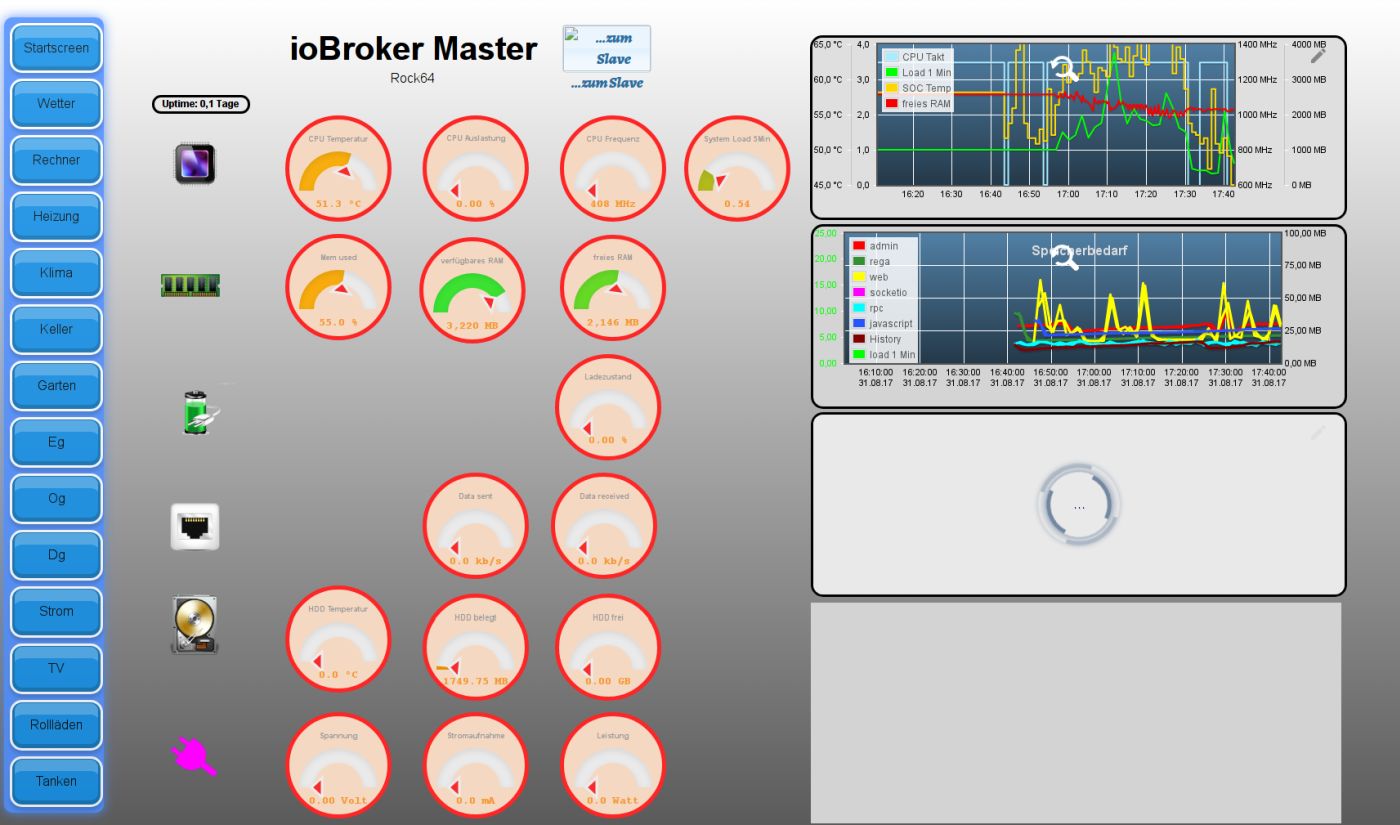Screen dimensions: 1400x825
Task: Click the pencil icon on the loading panel
Action: tap(1318, 432)
